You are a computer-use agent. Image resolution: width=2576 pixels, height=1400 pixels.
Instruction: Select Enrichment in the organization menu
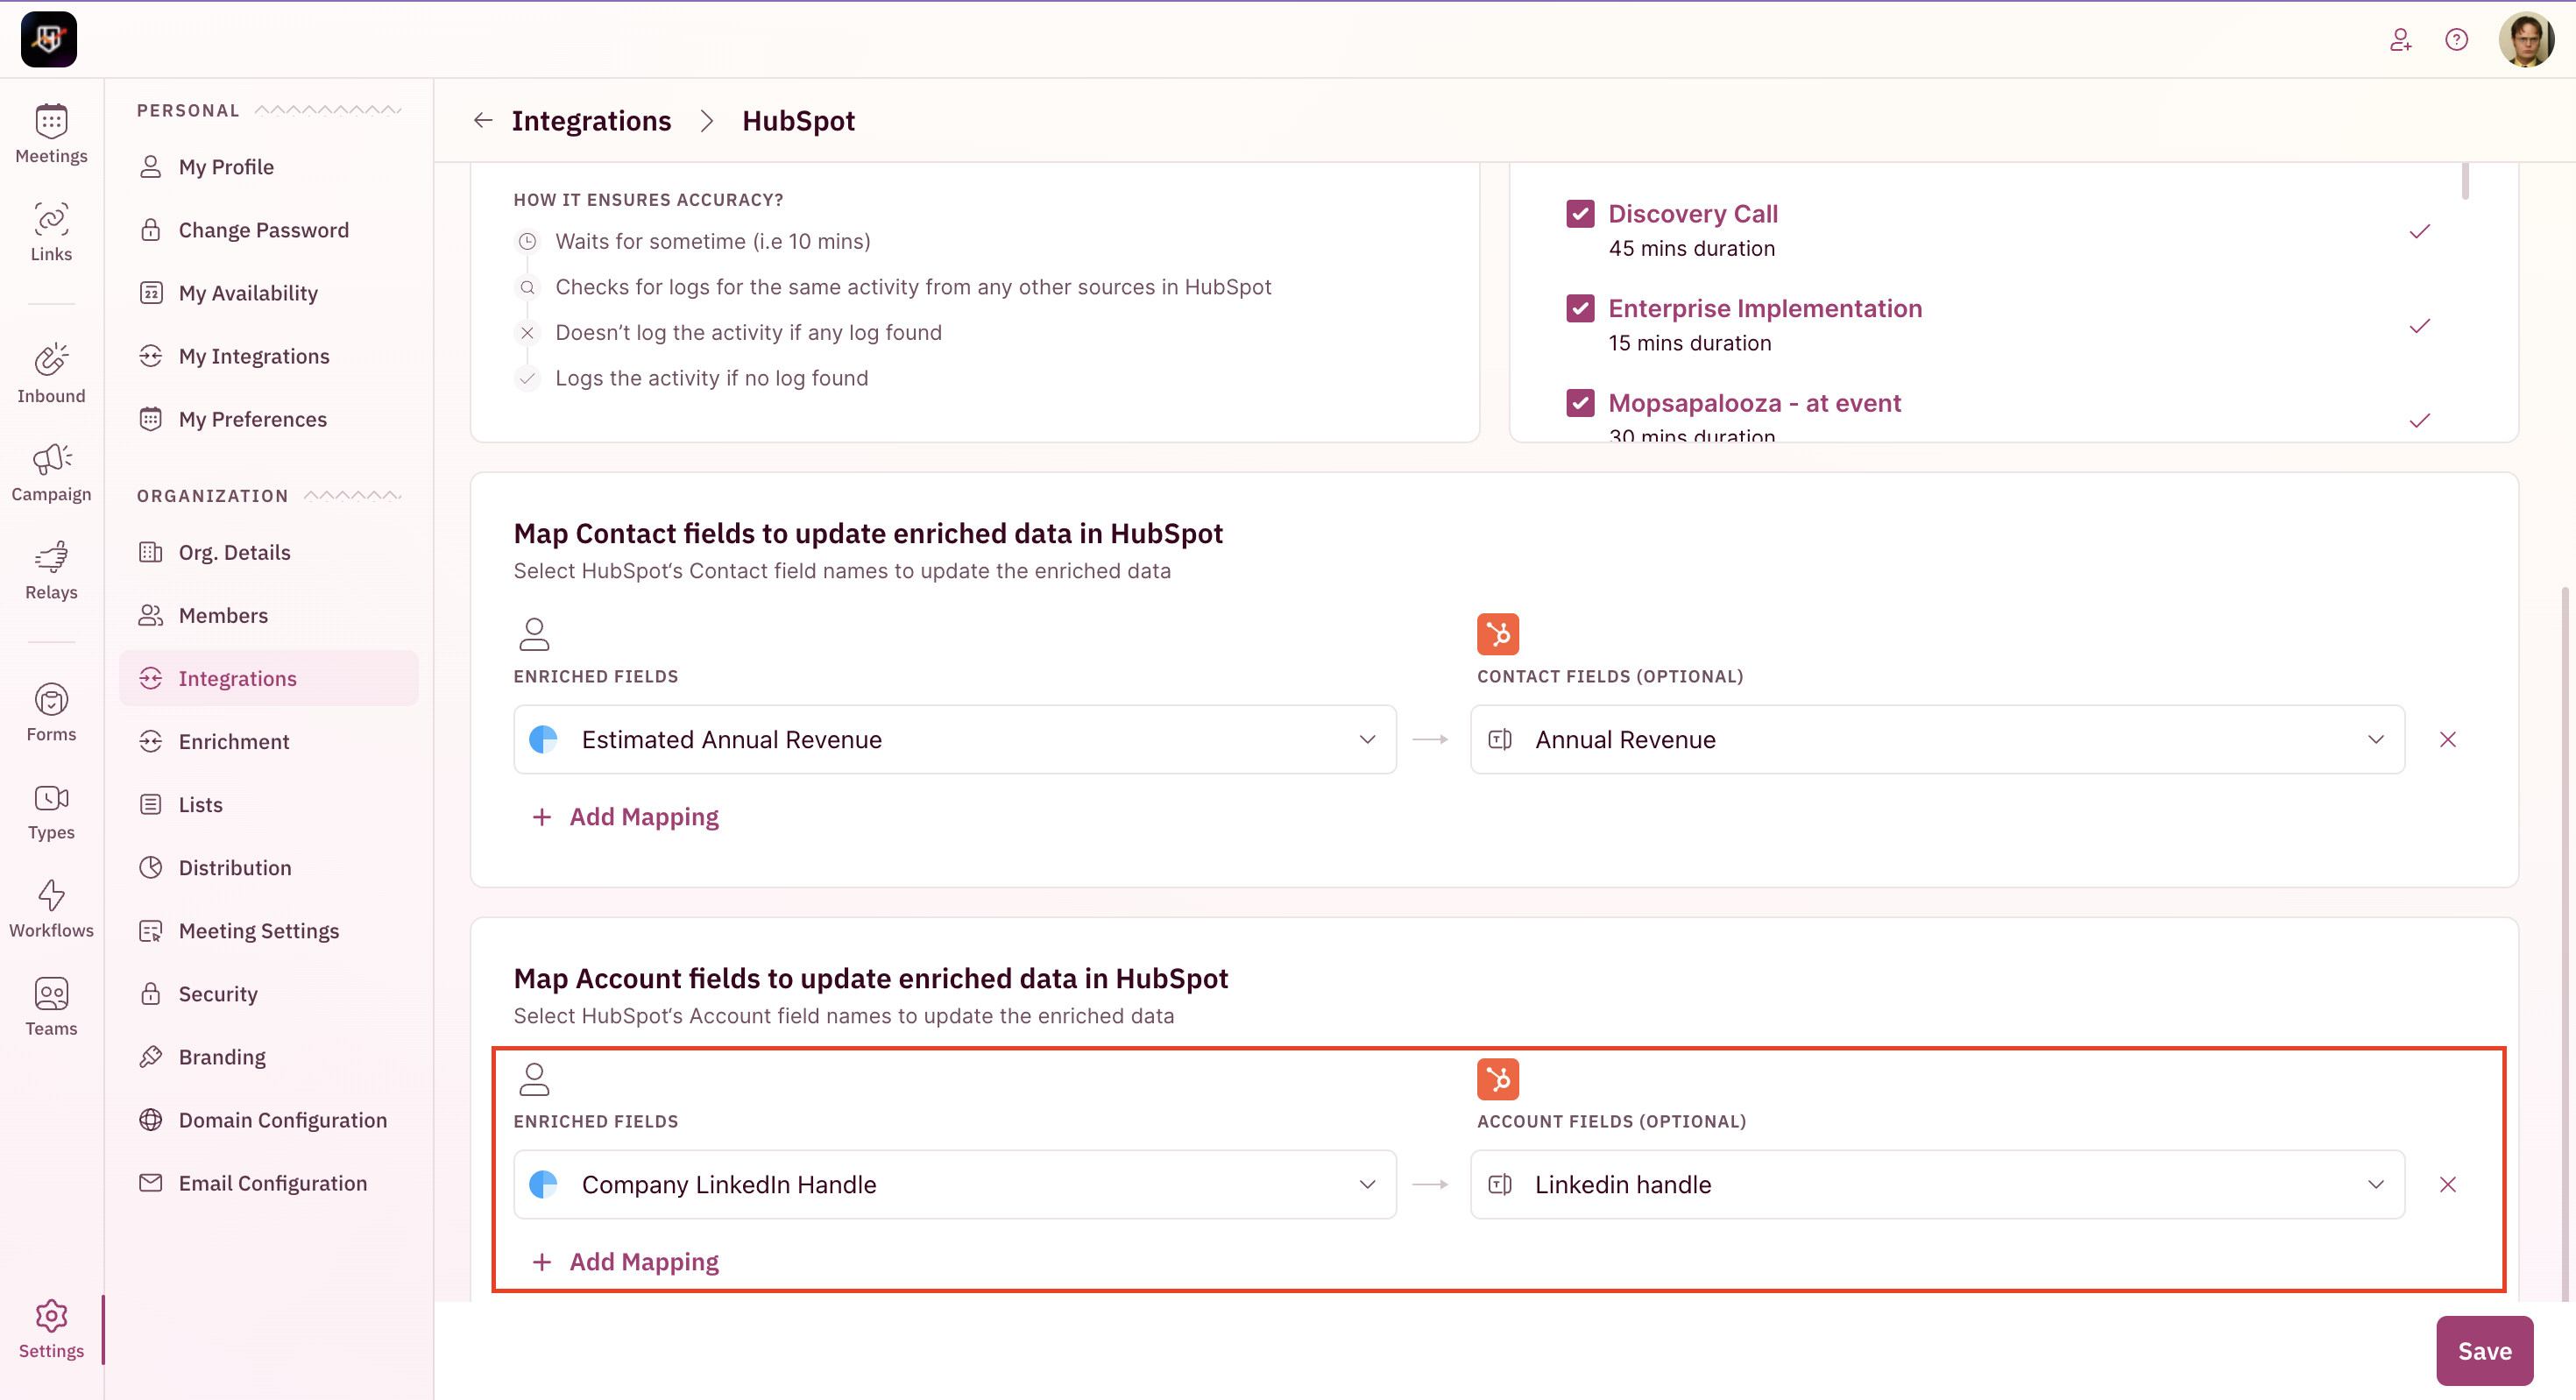234,741
